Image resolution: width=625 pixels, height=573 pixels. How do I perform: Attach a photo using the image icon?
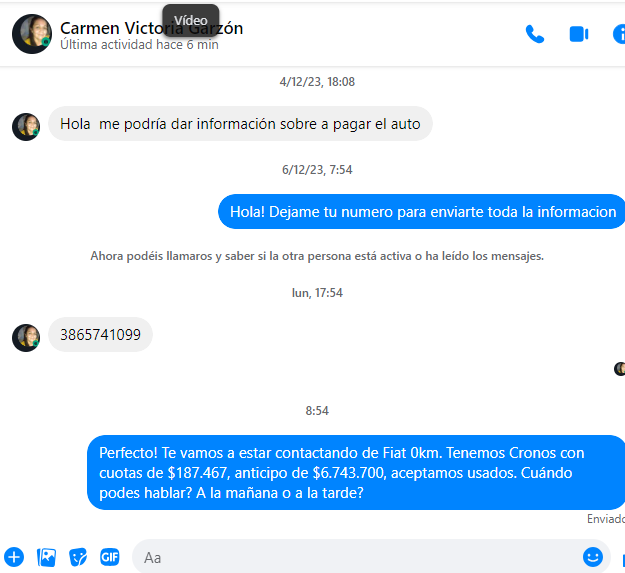[x=46, y=557]
